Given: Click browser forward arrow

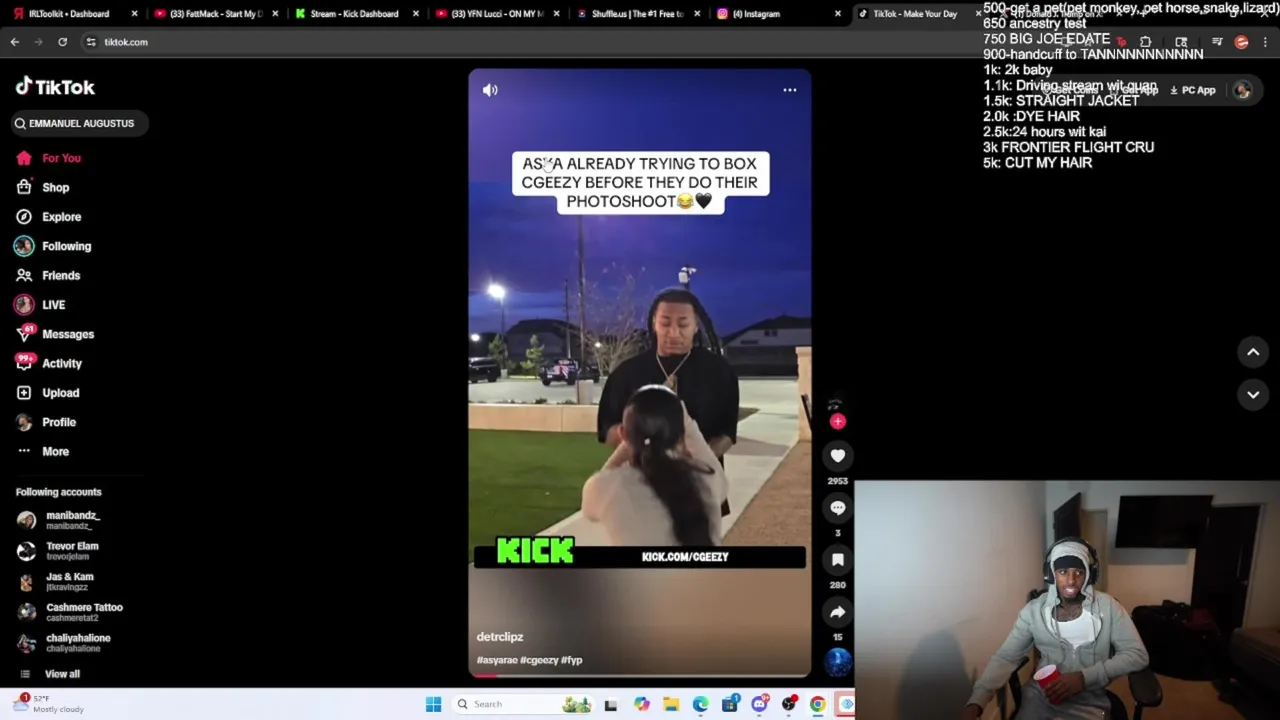Looking at the screenshot, I should [x=38, y=42].
